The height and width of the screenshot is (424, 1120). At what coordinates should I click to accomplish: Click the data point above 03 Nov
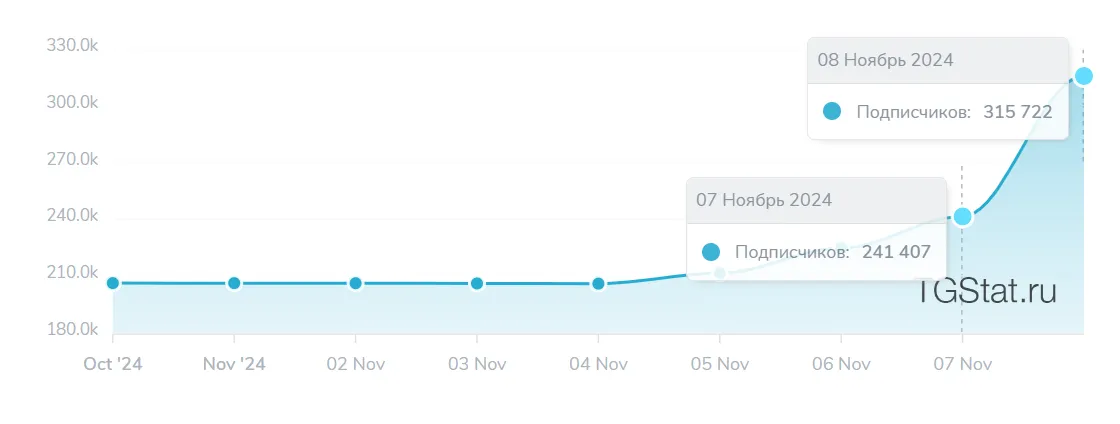click(477, 283)
